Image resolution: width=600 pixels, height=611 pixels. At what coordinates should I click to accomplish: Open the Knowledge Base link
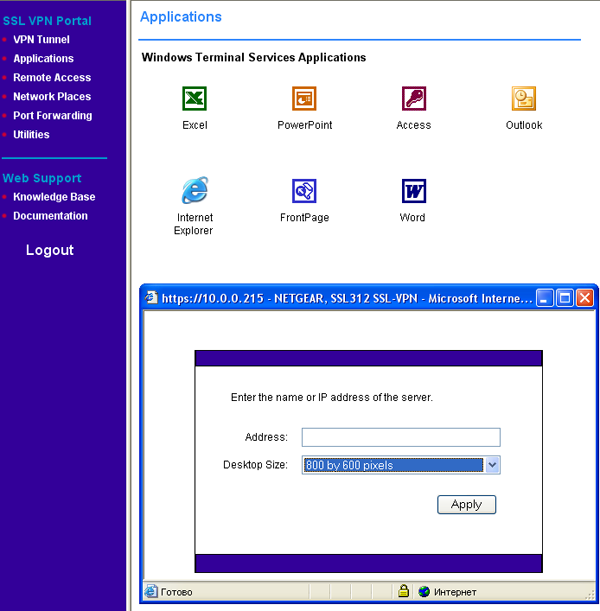pyautogui.click(x=54, y=197)
